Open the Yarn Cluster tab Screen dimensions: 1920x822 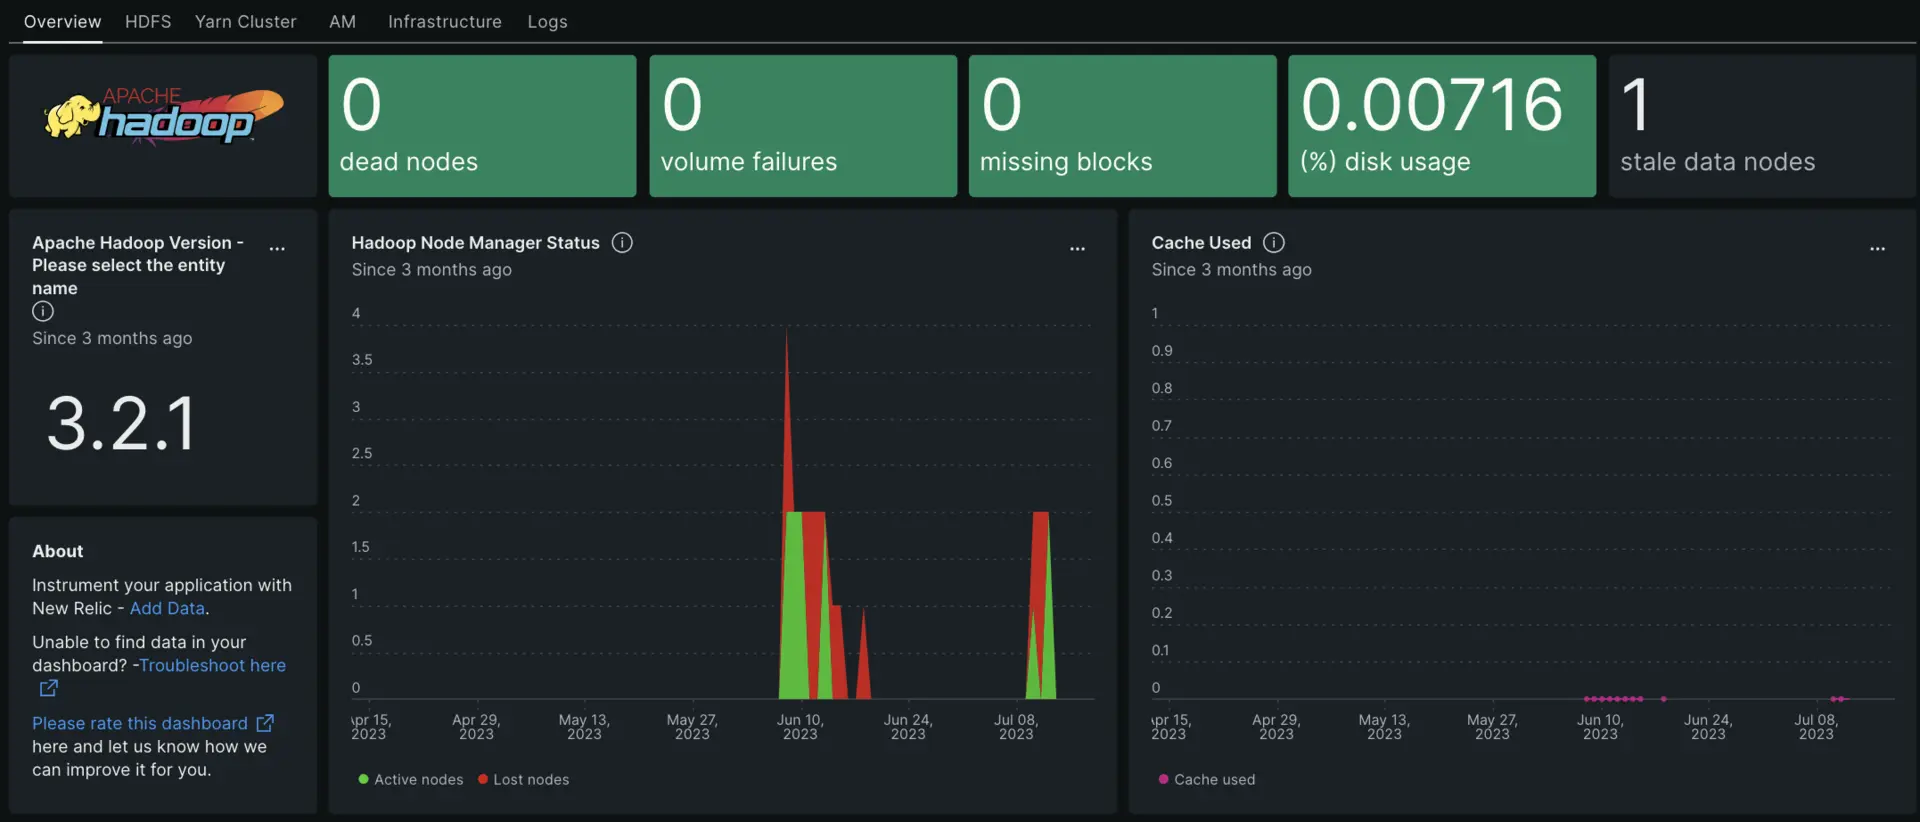coord(245,22)
